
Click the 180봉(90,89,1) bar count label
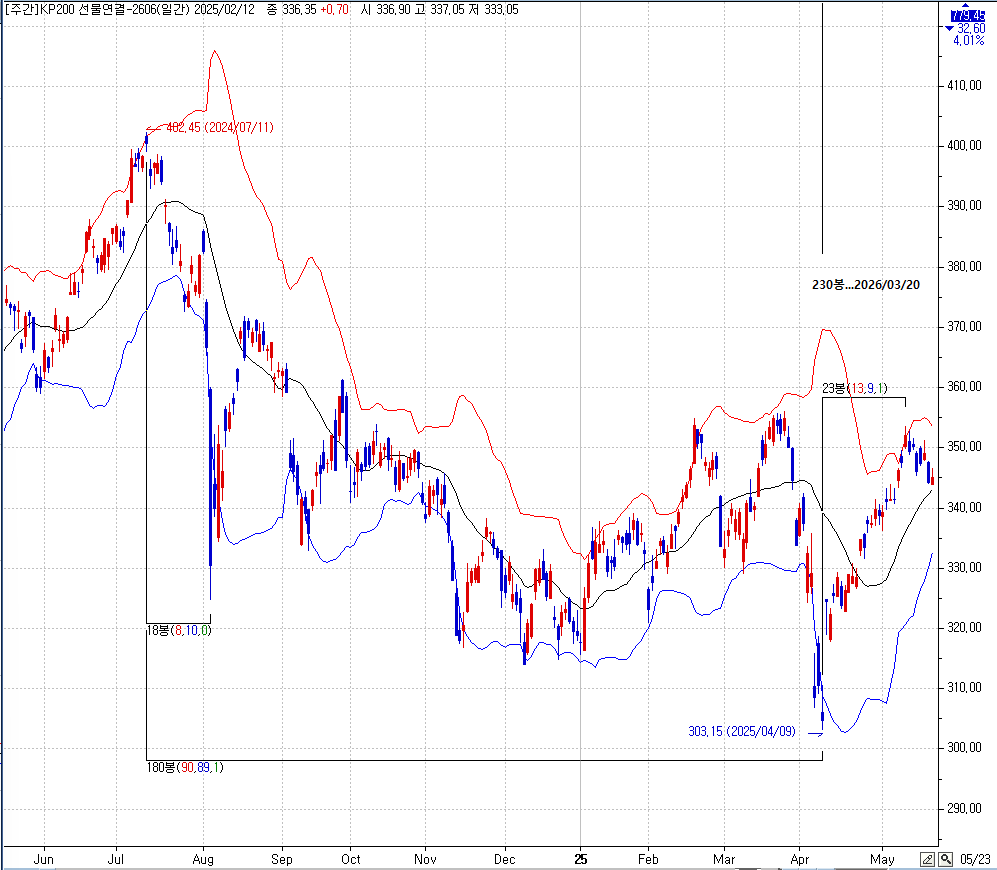coord(185,767)
